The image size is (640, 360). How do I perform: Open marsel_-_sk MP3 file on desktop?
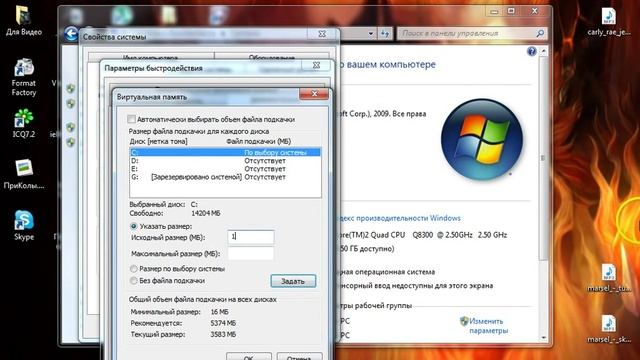click(609, 329)
